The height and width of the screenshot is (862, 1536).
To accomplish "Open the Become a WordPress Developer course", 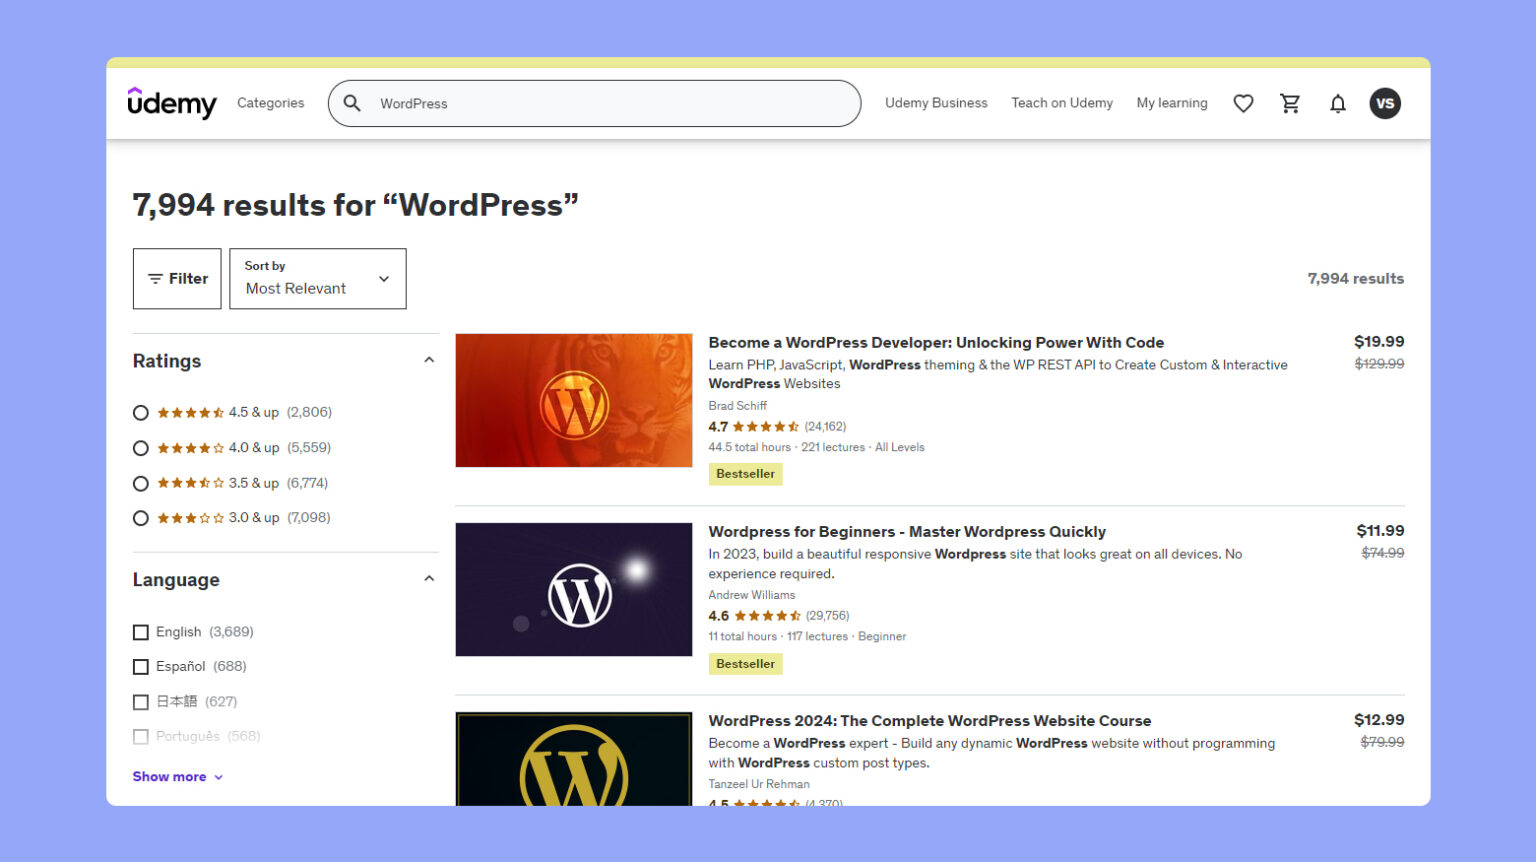I will [936, 342].
